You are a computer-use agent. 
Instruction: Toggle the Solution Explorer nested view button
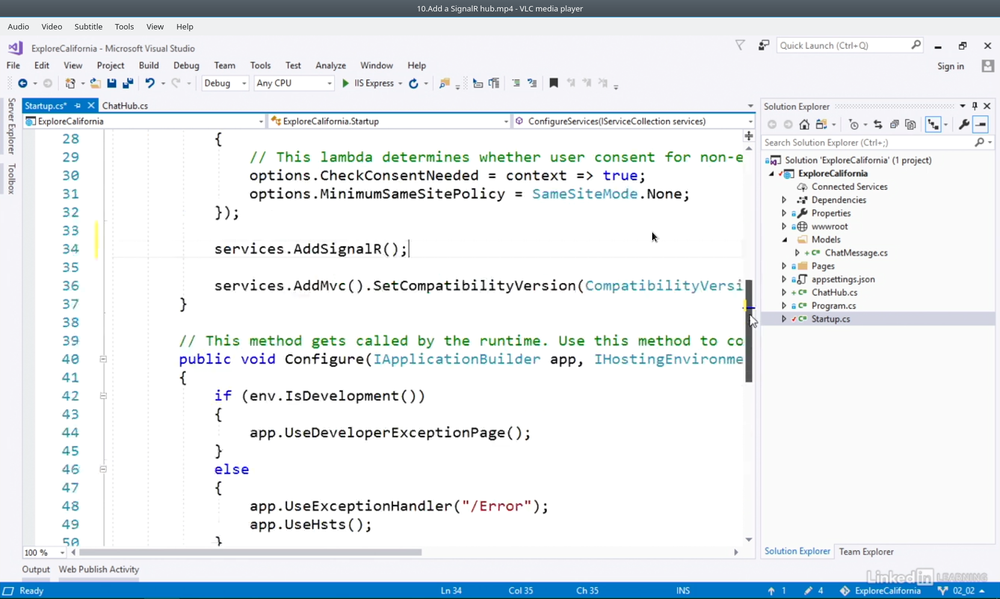[933, 125]
